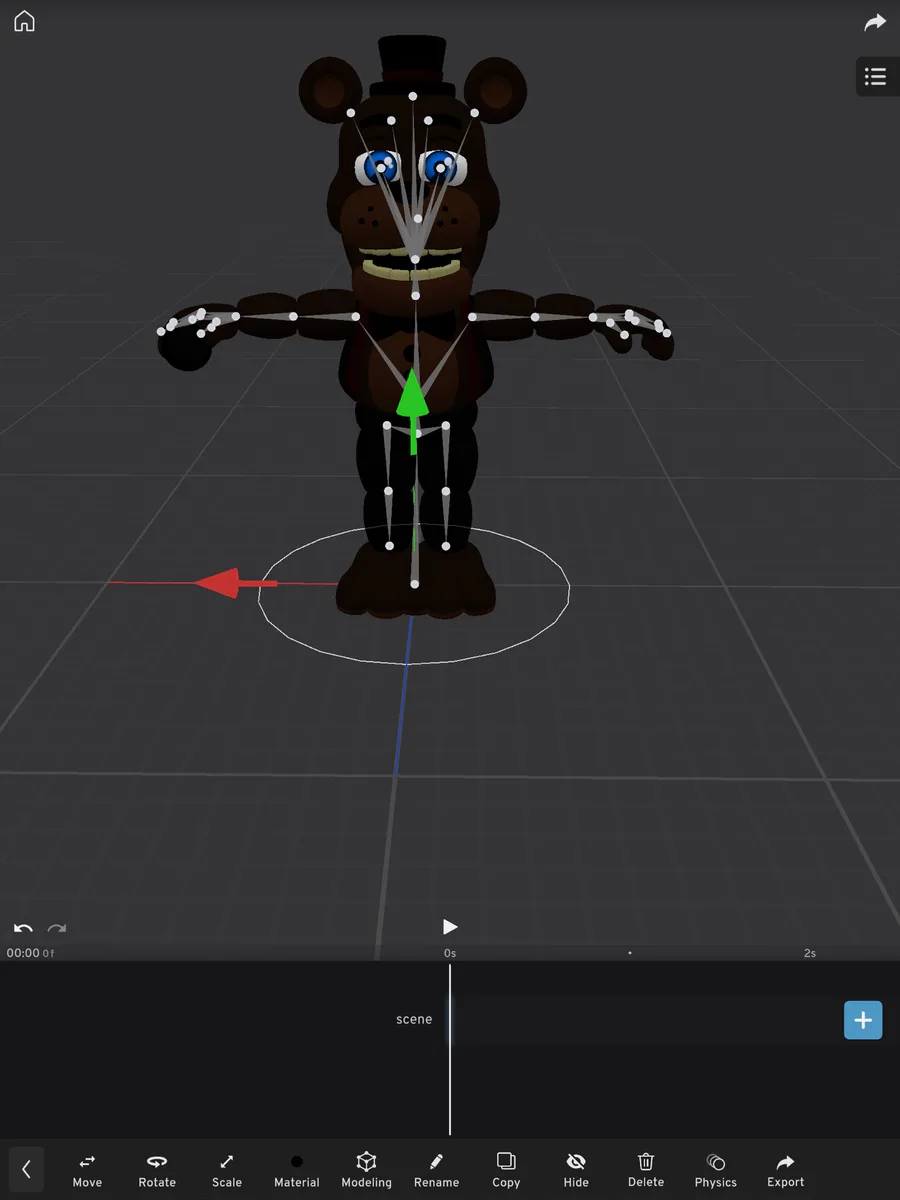Select the Scale tool
Image resolution: width=900 pixels, height=1200 pixels.
pyautogui.click(x=227, y=1170)
